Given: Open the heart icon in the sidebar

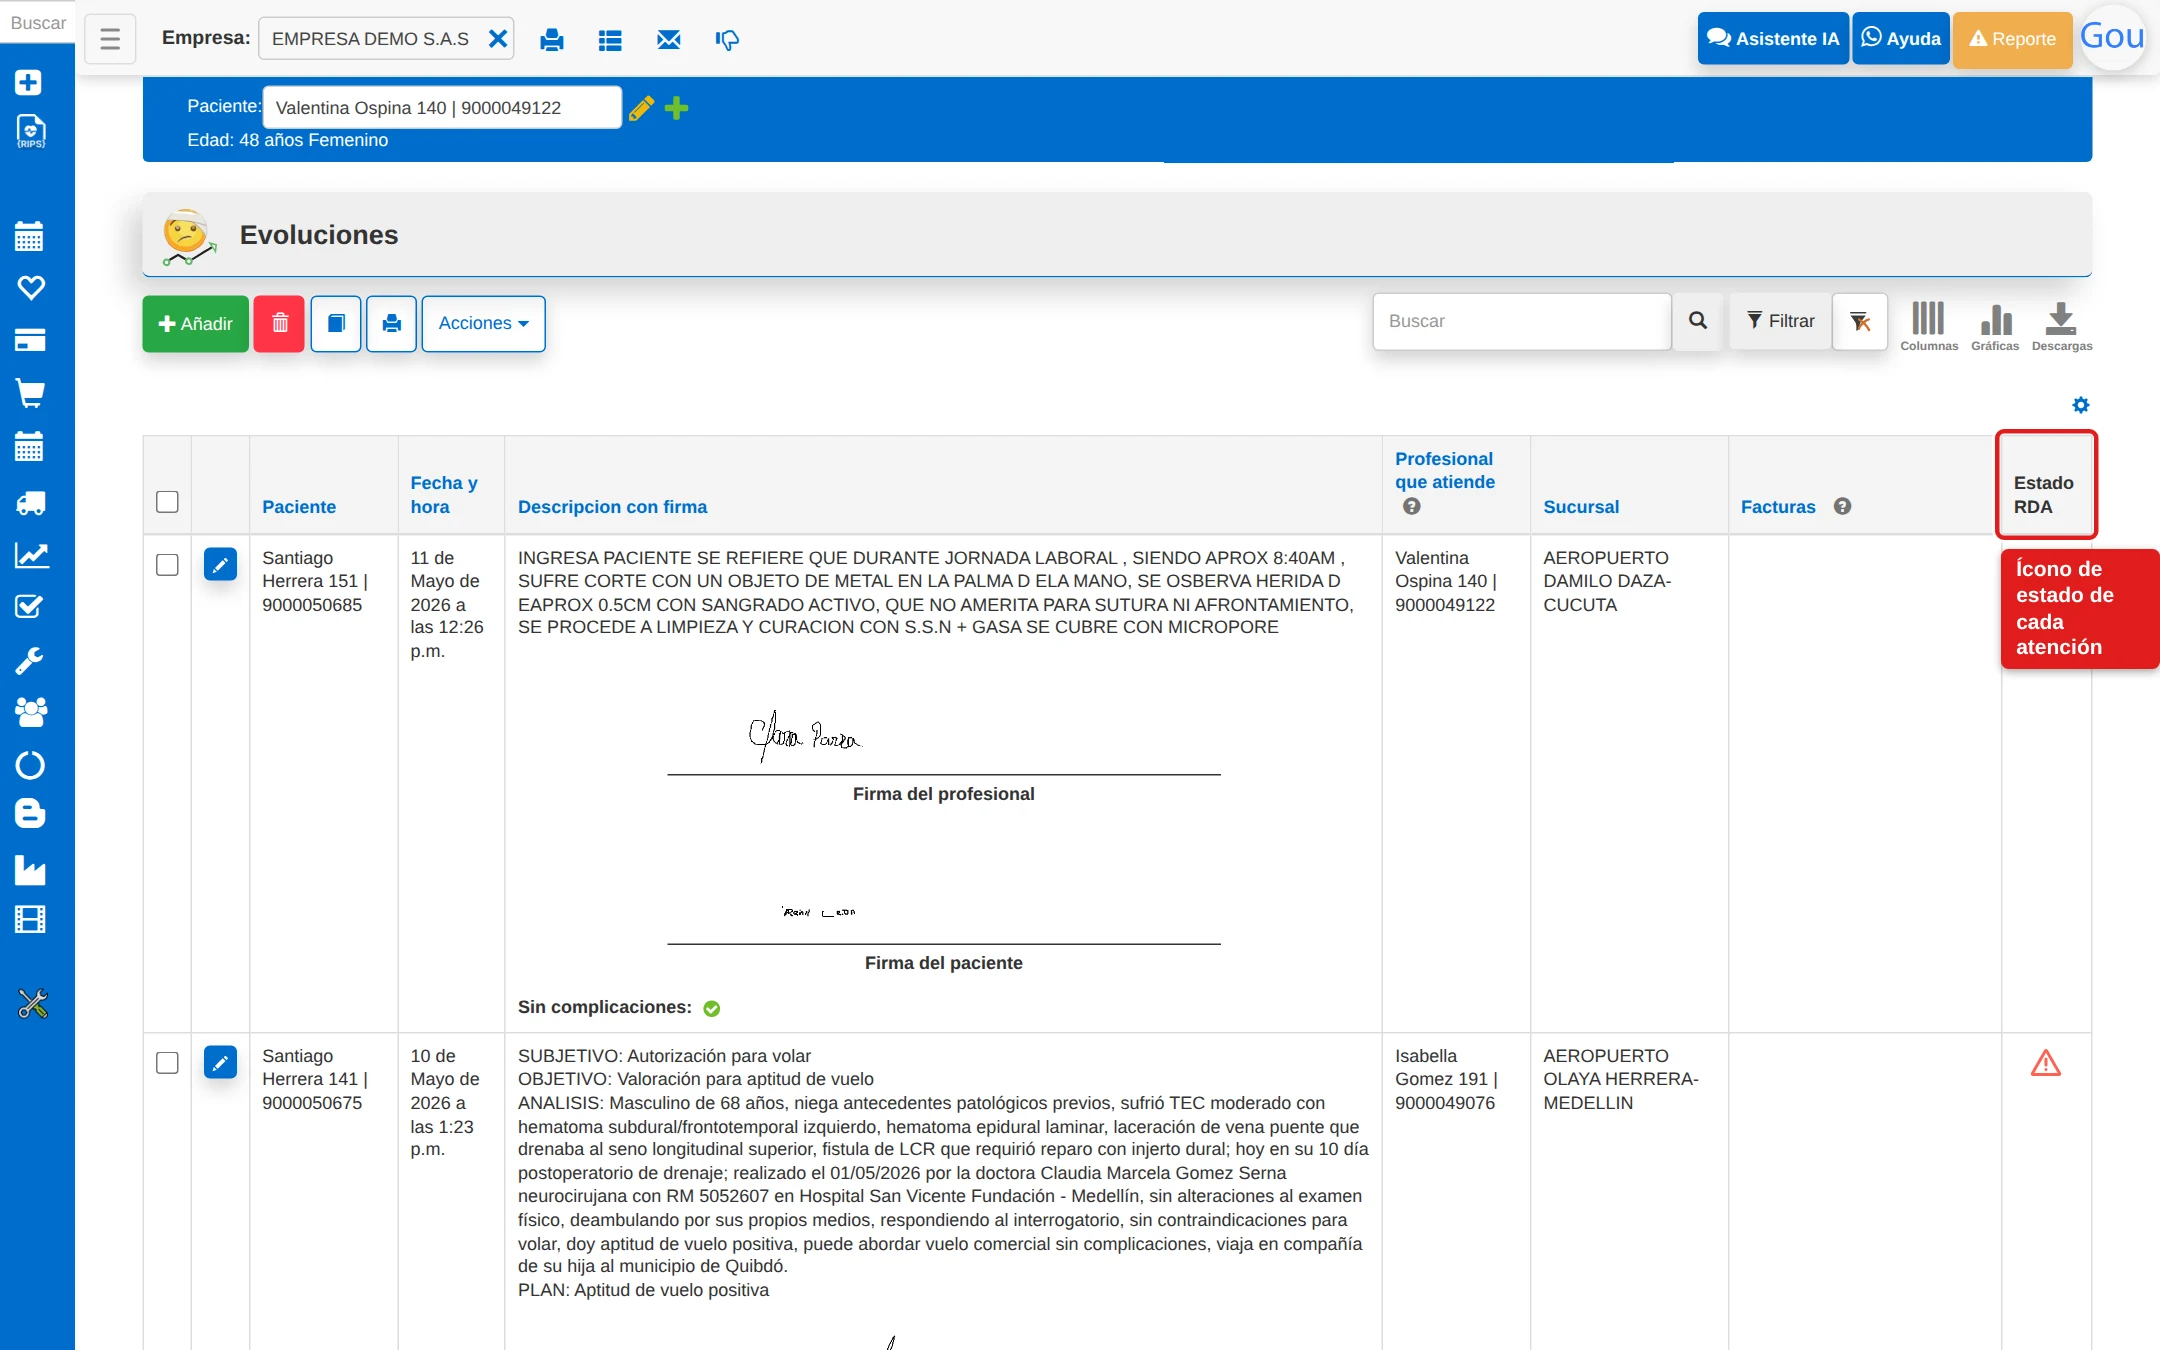Looking at the screenshot, I should pyautogui.click(x=31, y=288).
